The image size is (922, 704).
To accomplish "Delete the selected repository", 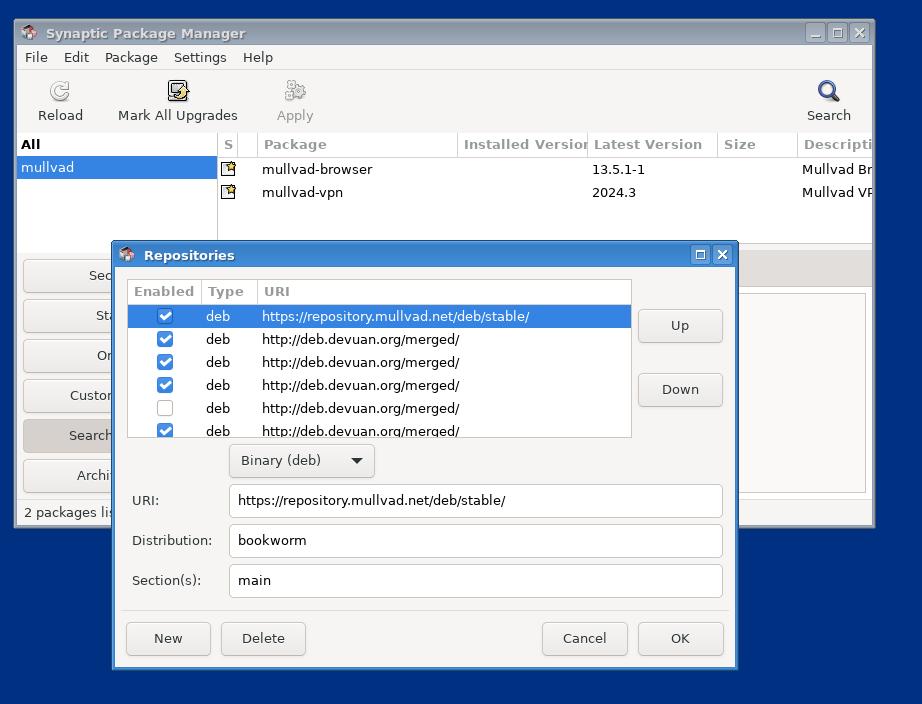I will tap(263, 638).
